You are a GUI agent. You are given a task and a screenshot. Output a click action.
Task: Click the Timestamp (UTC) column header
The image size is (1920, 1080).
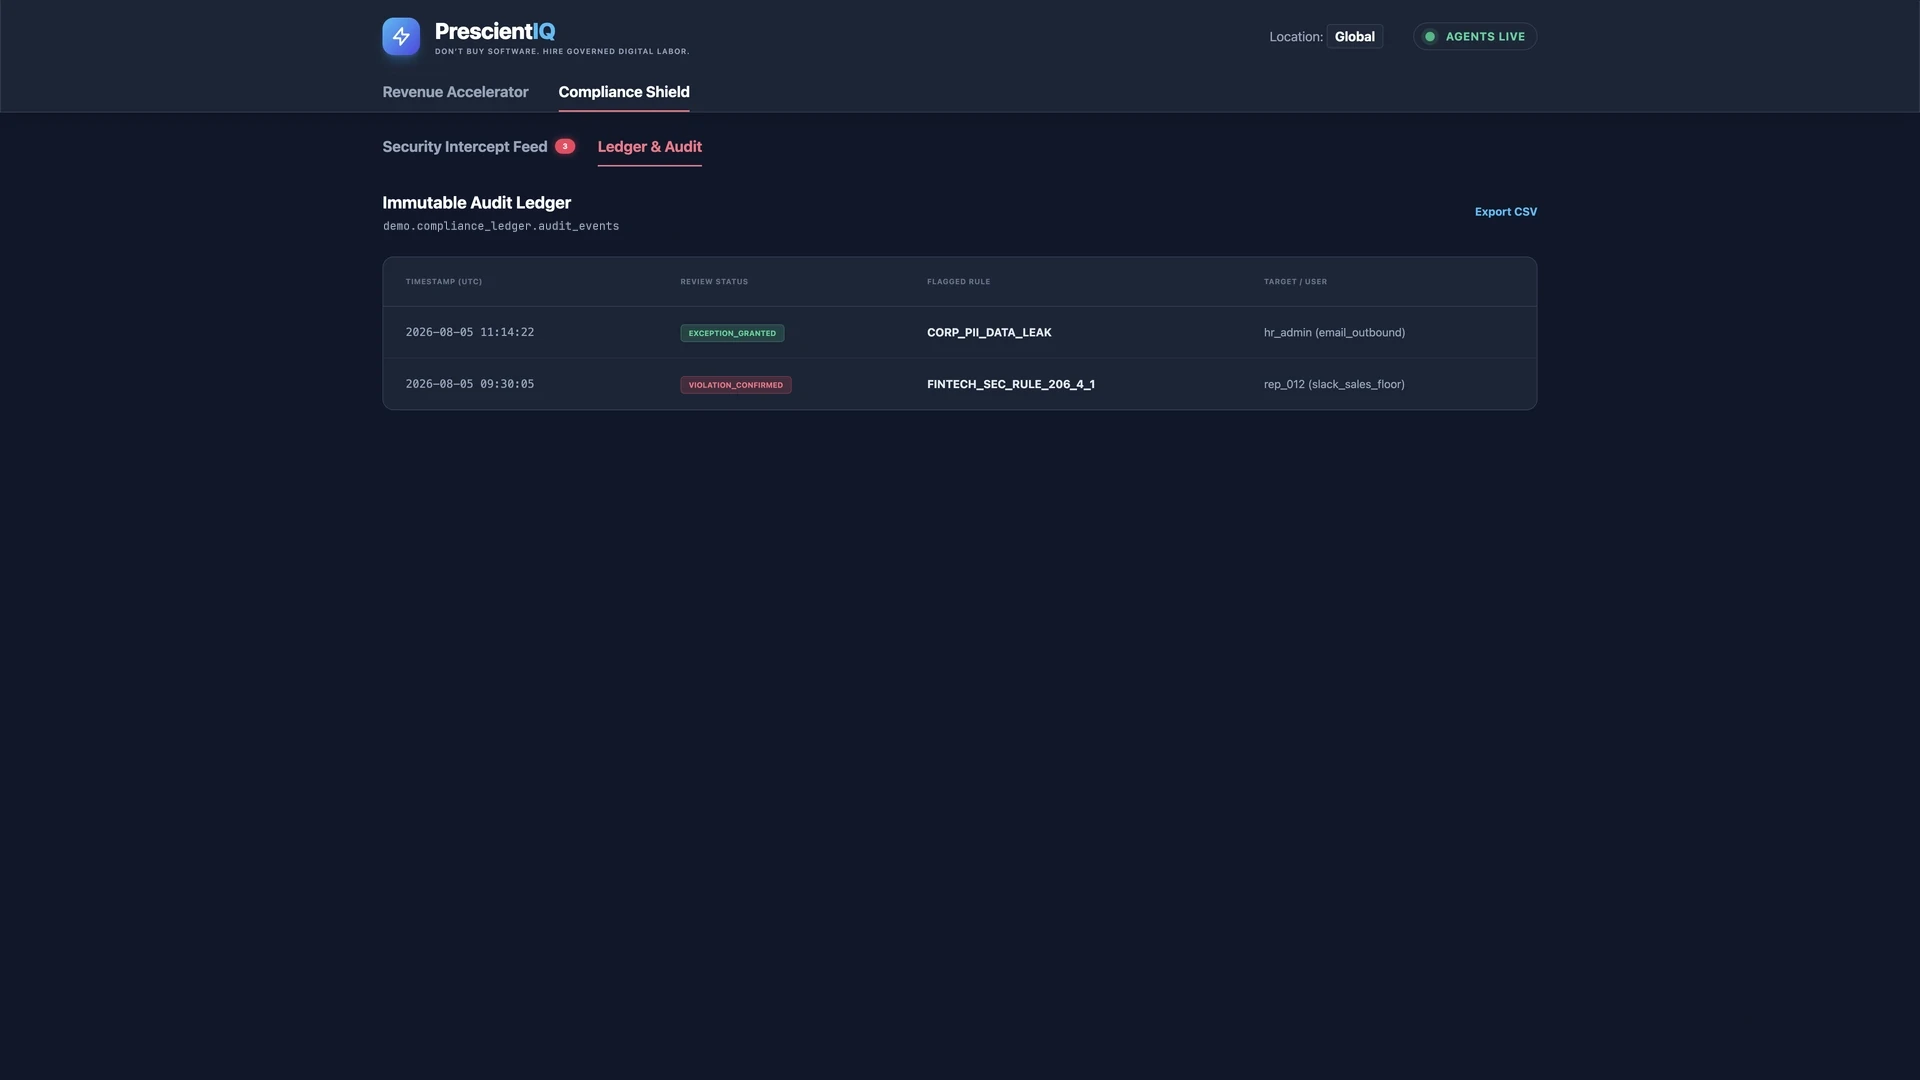click(444, 282)
